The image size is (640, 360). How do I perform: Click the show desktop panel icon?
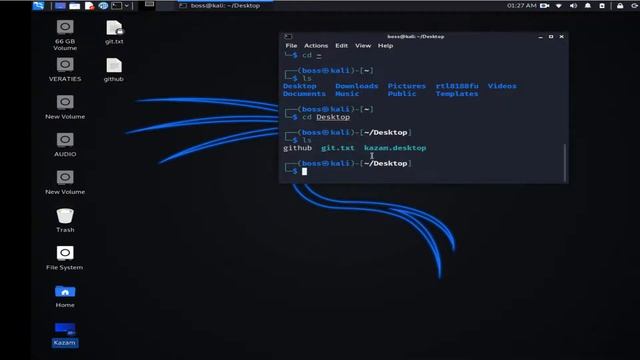[x=60, y=6]
